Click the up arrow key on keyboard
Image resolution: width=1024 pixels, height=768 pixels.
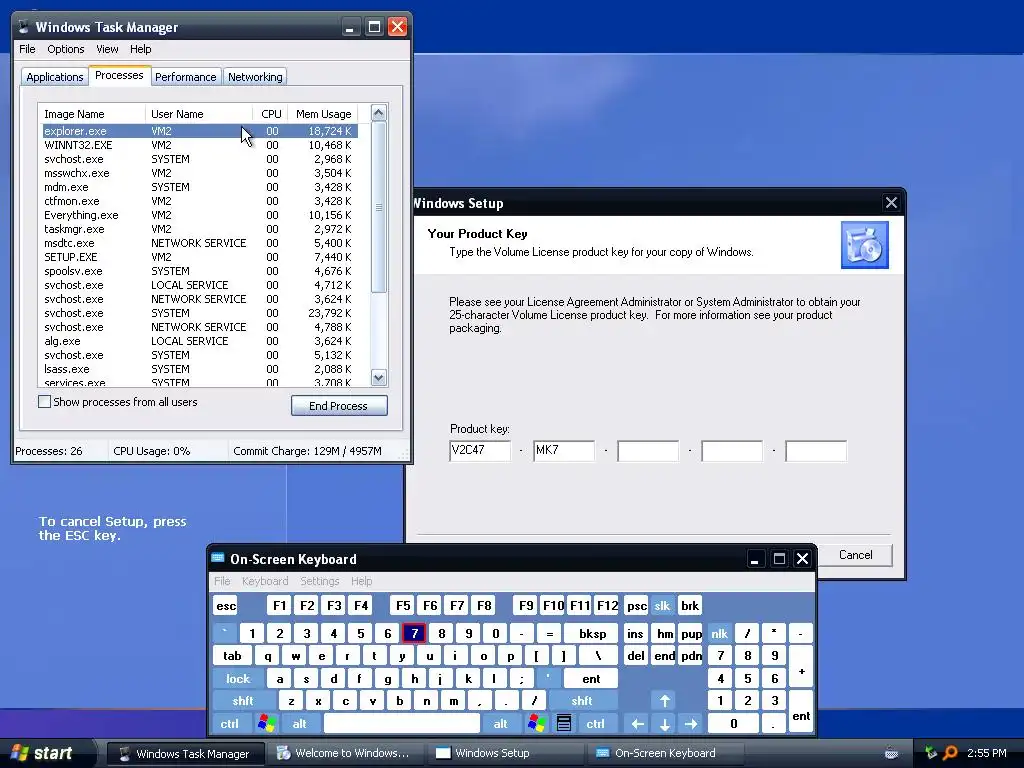click(x=665, y=701)
